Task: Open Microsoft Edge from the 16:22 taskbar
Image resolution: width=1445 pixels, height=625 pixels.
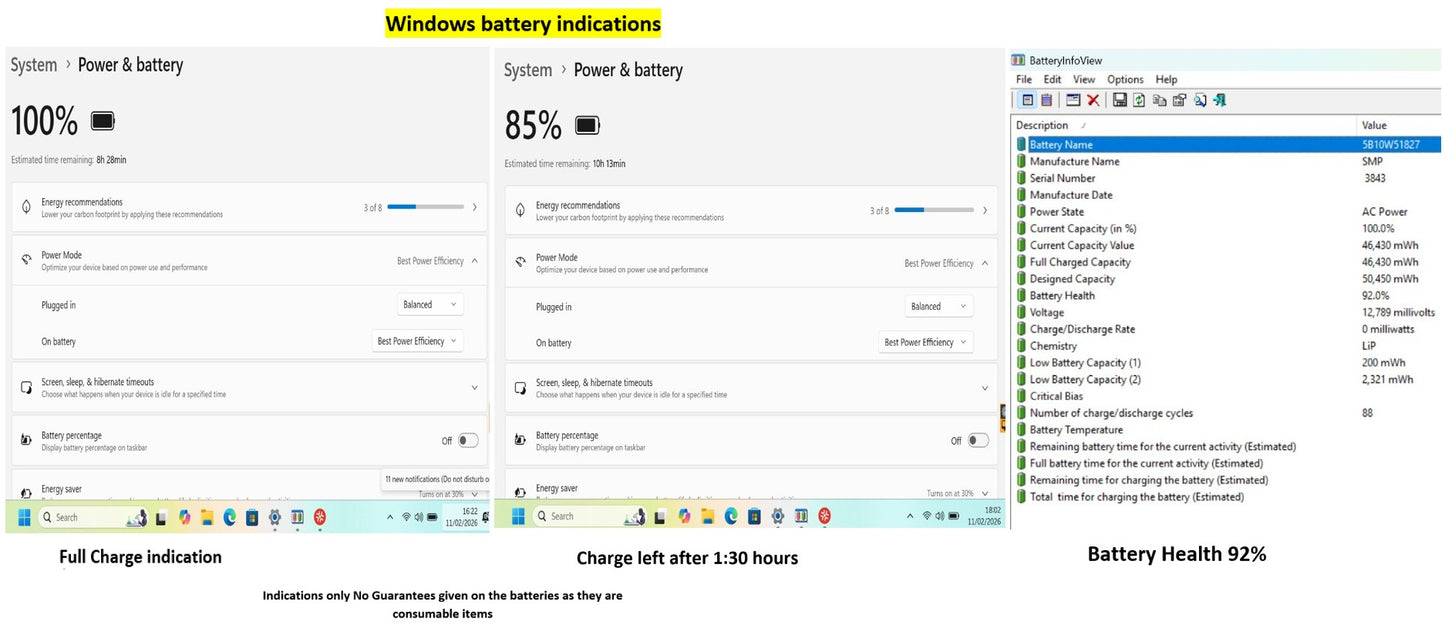Action: pos(229,517)
